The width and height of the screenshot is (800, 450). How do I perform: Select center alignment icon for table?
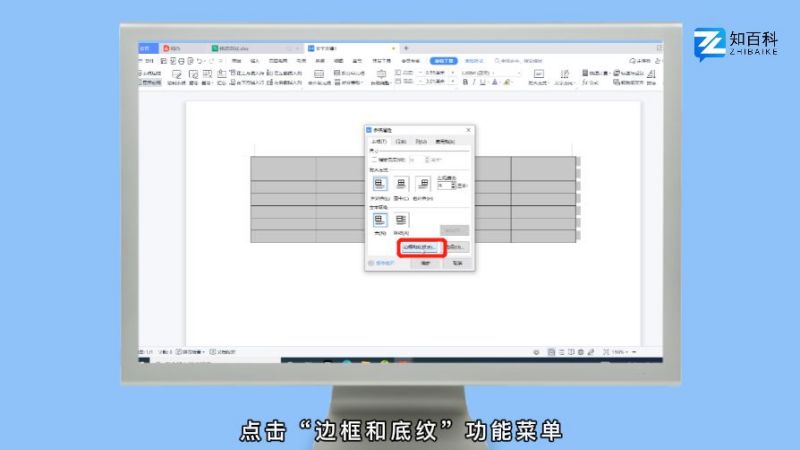[401, 184]
